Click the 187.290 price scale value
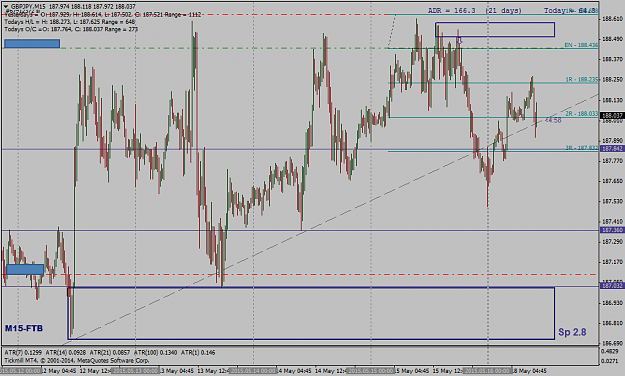 (x=612, y=242)
